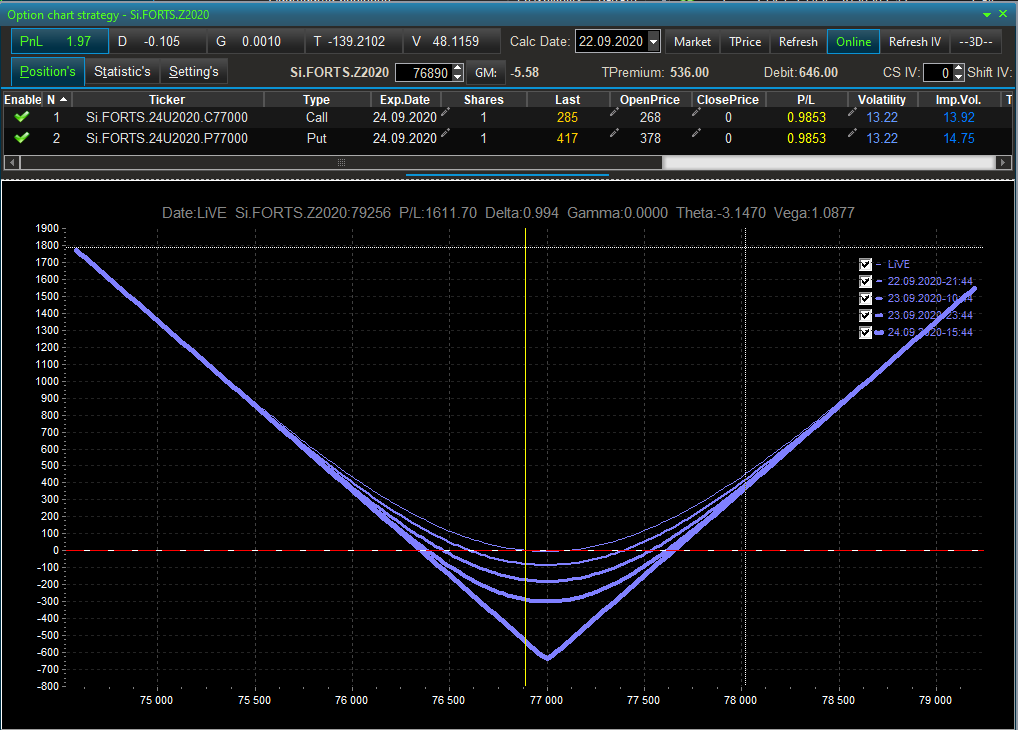This screenshot has height=730, width=1018.
Task: Open the Calc Date dropdown calendar
Action: tap(654, 42)
